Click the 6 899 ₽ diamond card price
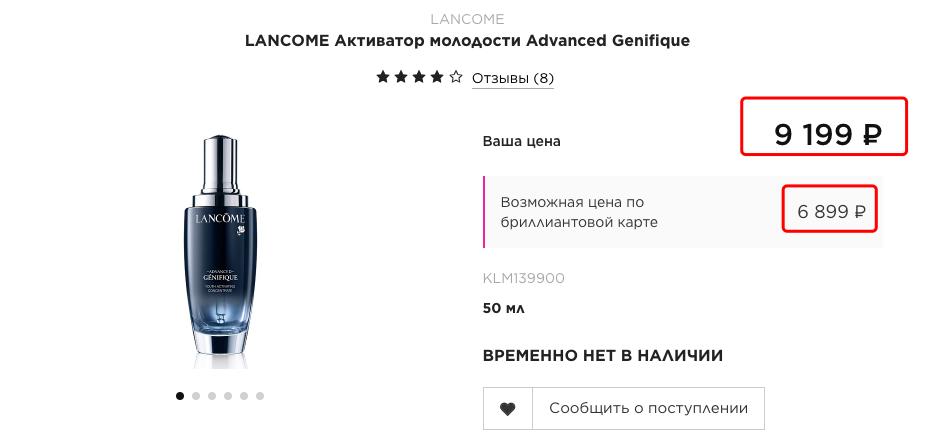The width and height of the screenshot is (933, 446). click(x=830, y=211)
